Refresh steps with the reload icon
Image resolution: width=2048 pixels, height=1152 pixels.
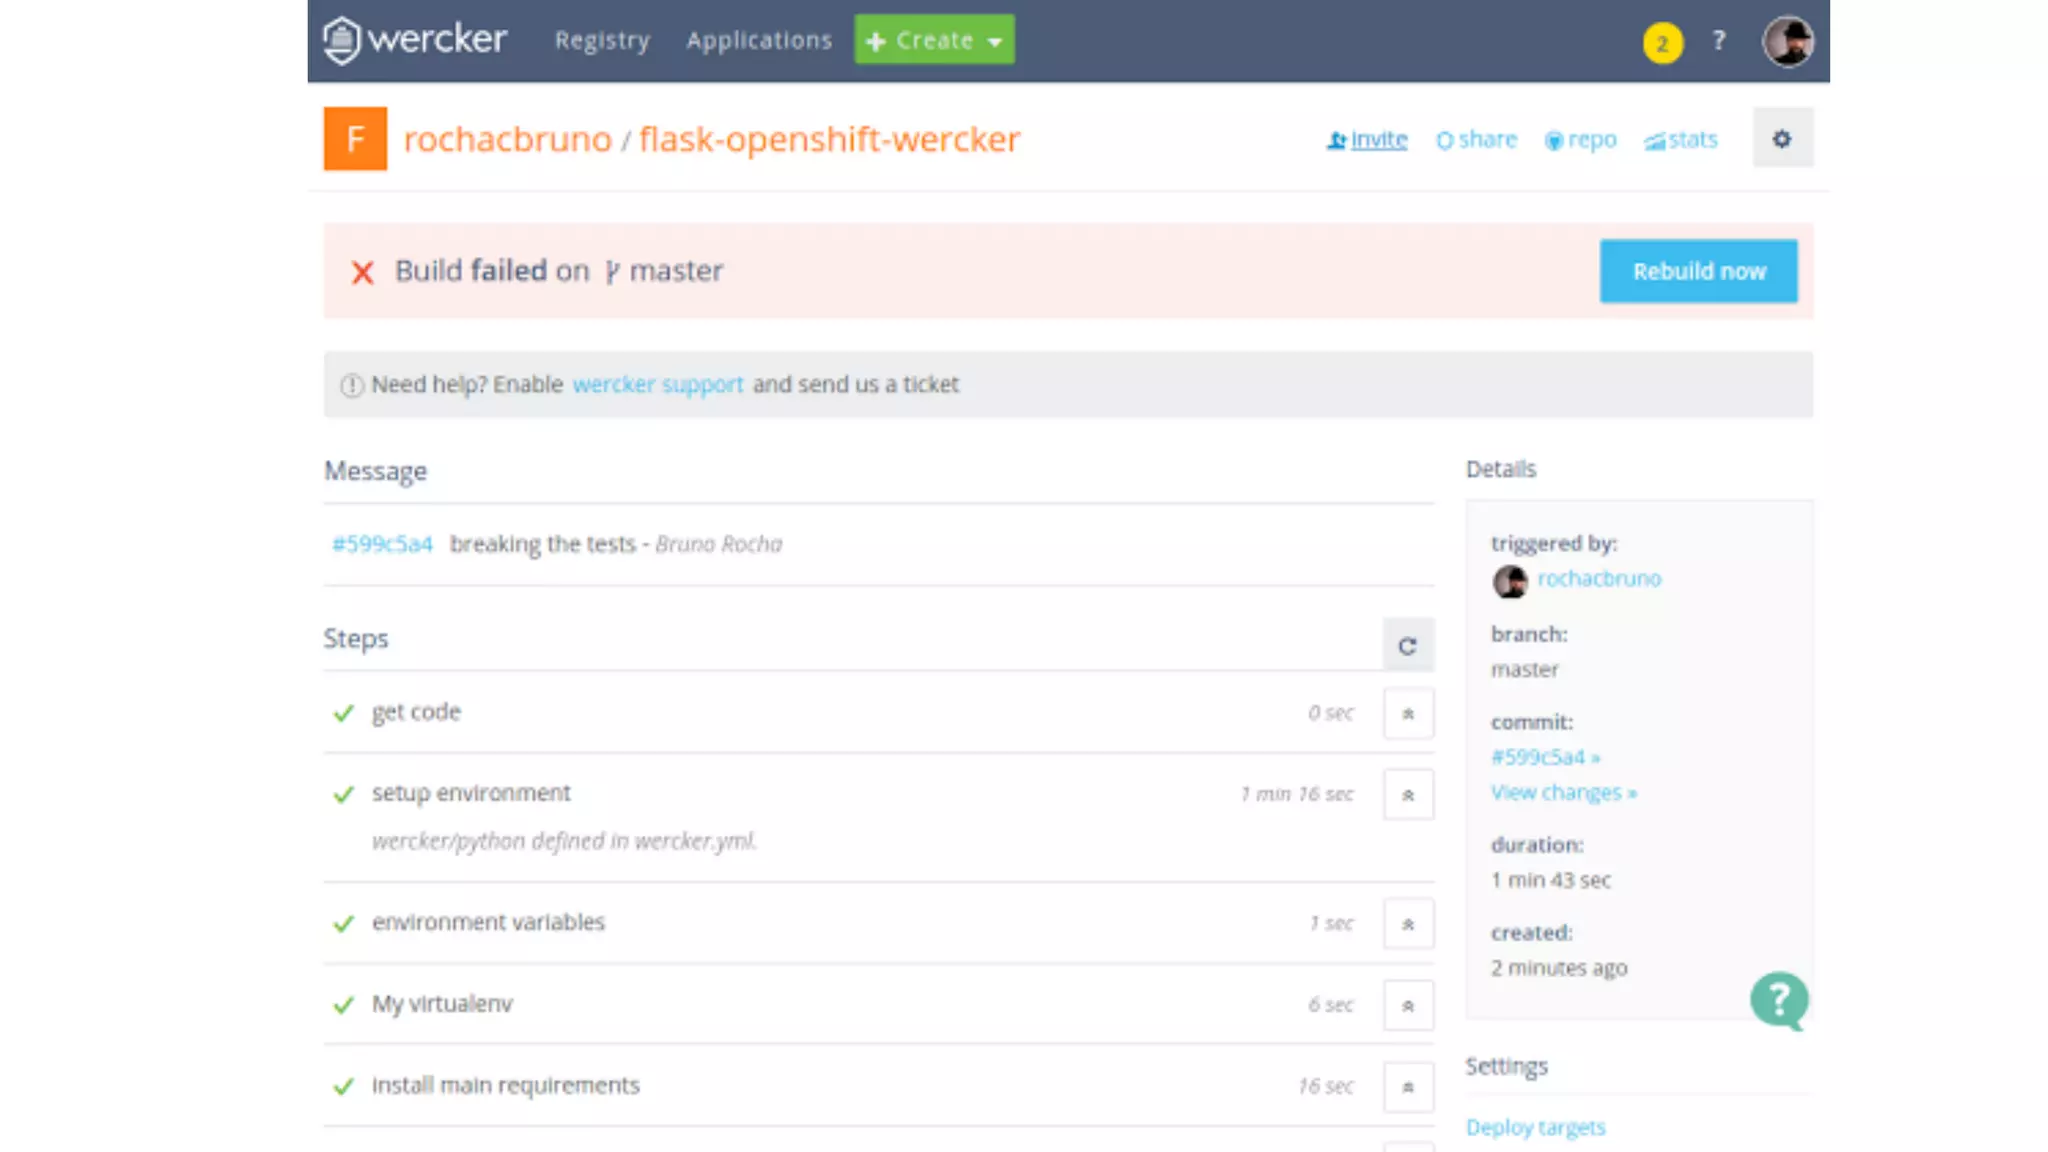click(1407, 646)
